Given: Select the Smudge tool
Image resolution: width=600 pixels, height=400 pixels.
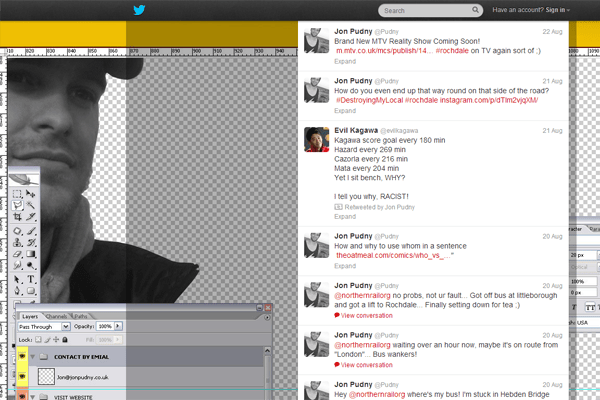Looking at the screenshot, I should pyautogui.click(x=17, y=265).
